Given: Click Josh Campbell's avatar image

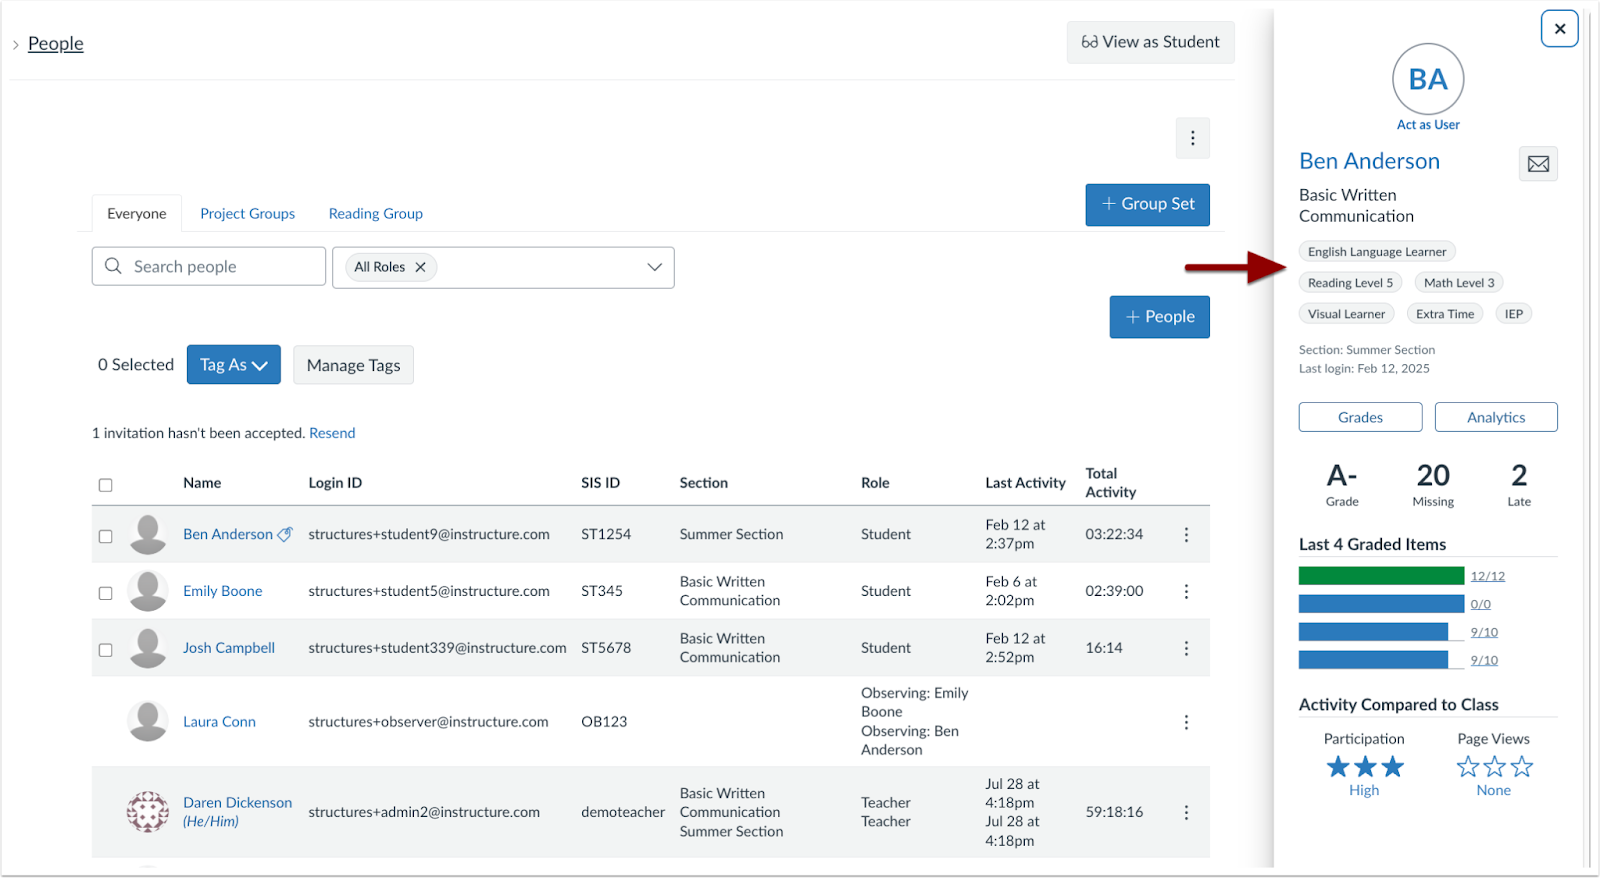Looking at the screenshot, I should coord(148,649).
